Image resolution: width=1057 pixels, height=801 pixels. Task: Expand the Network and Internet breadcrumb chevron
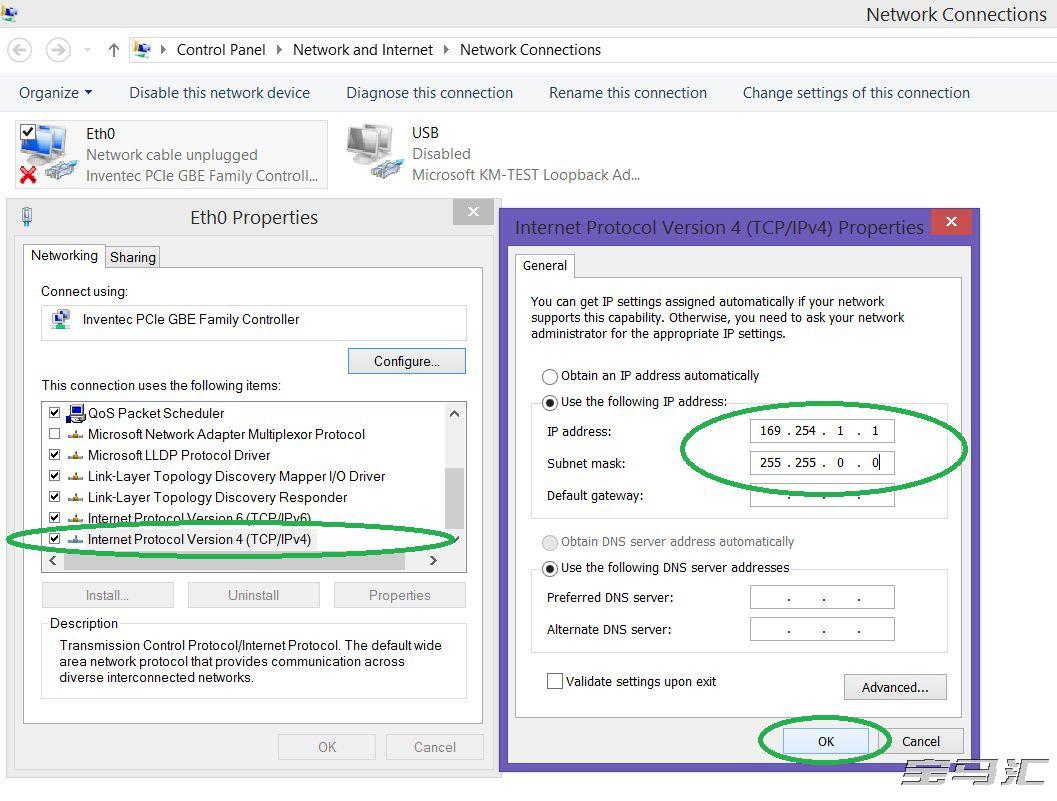(x=446, y=50)
